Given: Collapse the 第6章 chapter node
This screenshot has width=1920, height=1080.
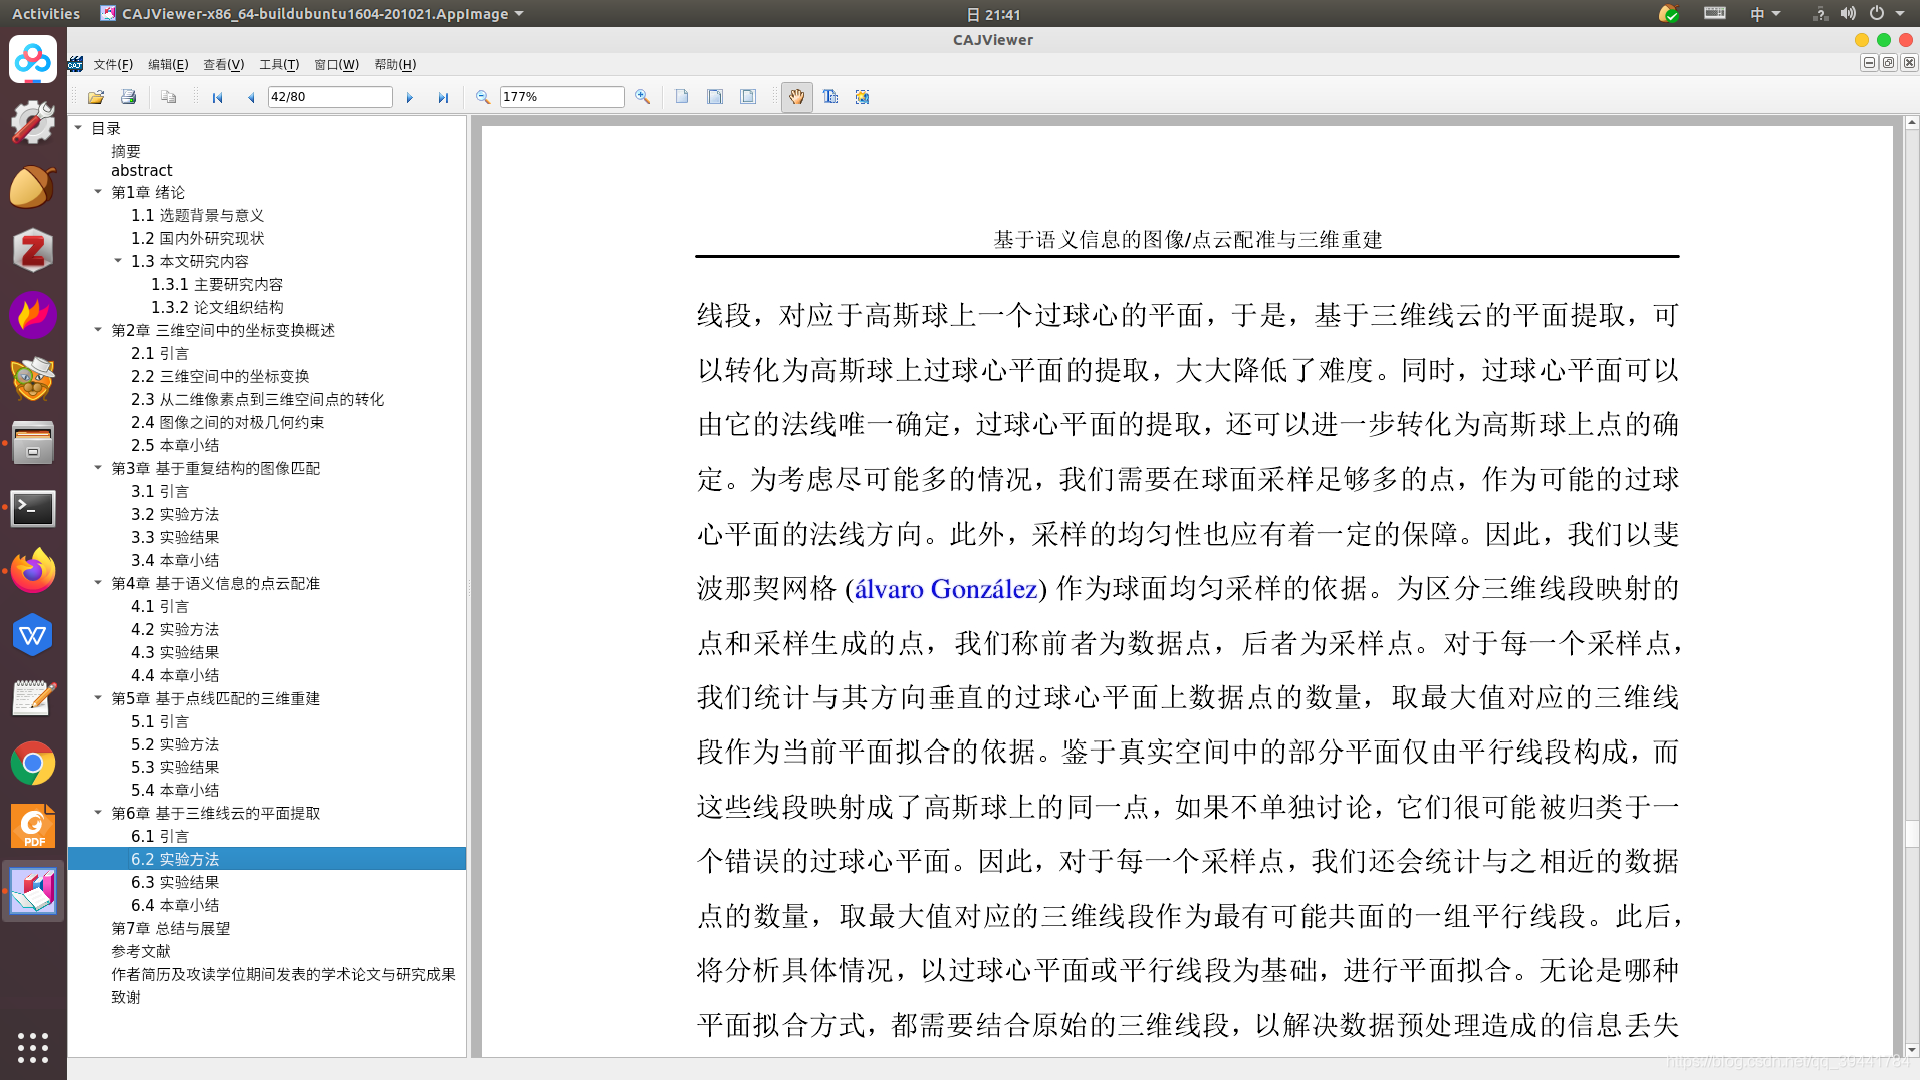Looking at the screenshot, I should 98,812.
